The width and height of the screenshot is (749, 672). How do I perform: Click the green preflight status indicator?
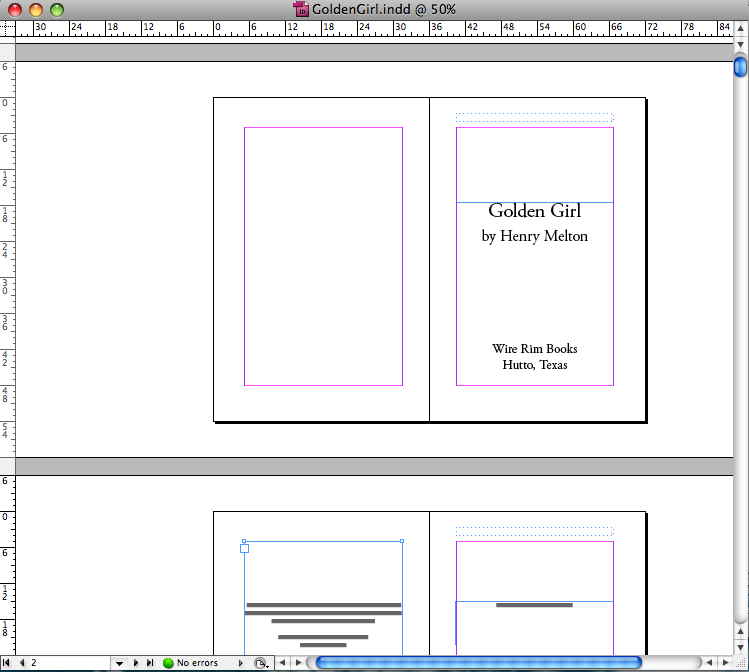168,663
